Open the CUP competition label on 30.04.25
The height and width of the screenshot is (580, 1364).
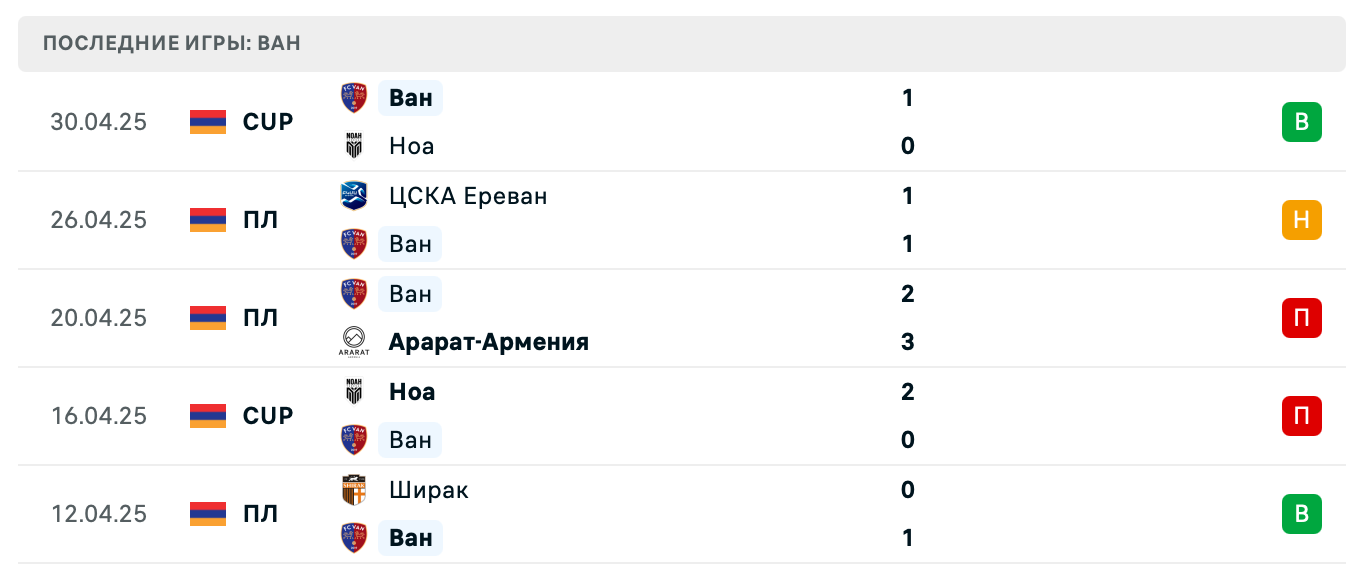[x=267, y=122]
